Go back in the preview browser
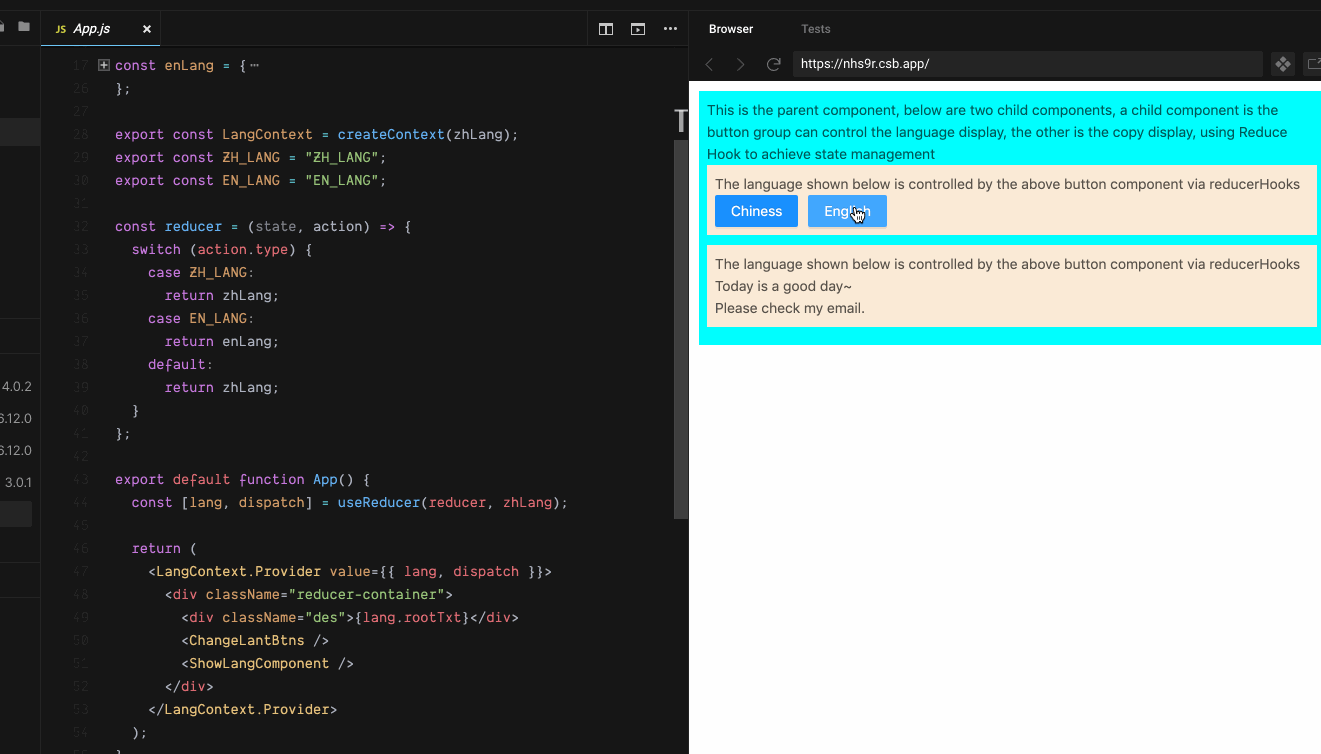The height and width of the screenshot is (754, 1321). coord(709,64)
